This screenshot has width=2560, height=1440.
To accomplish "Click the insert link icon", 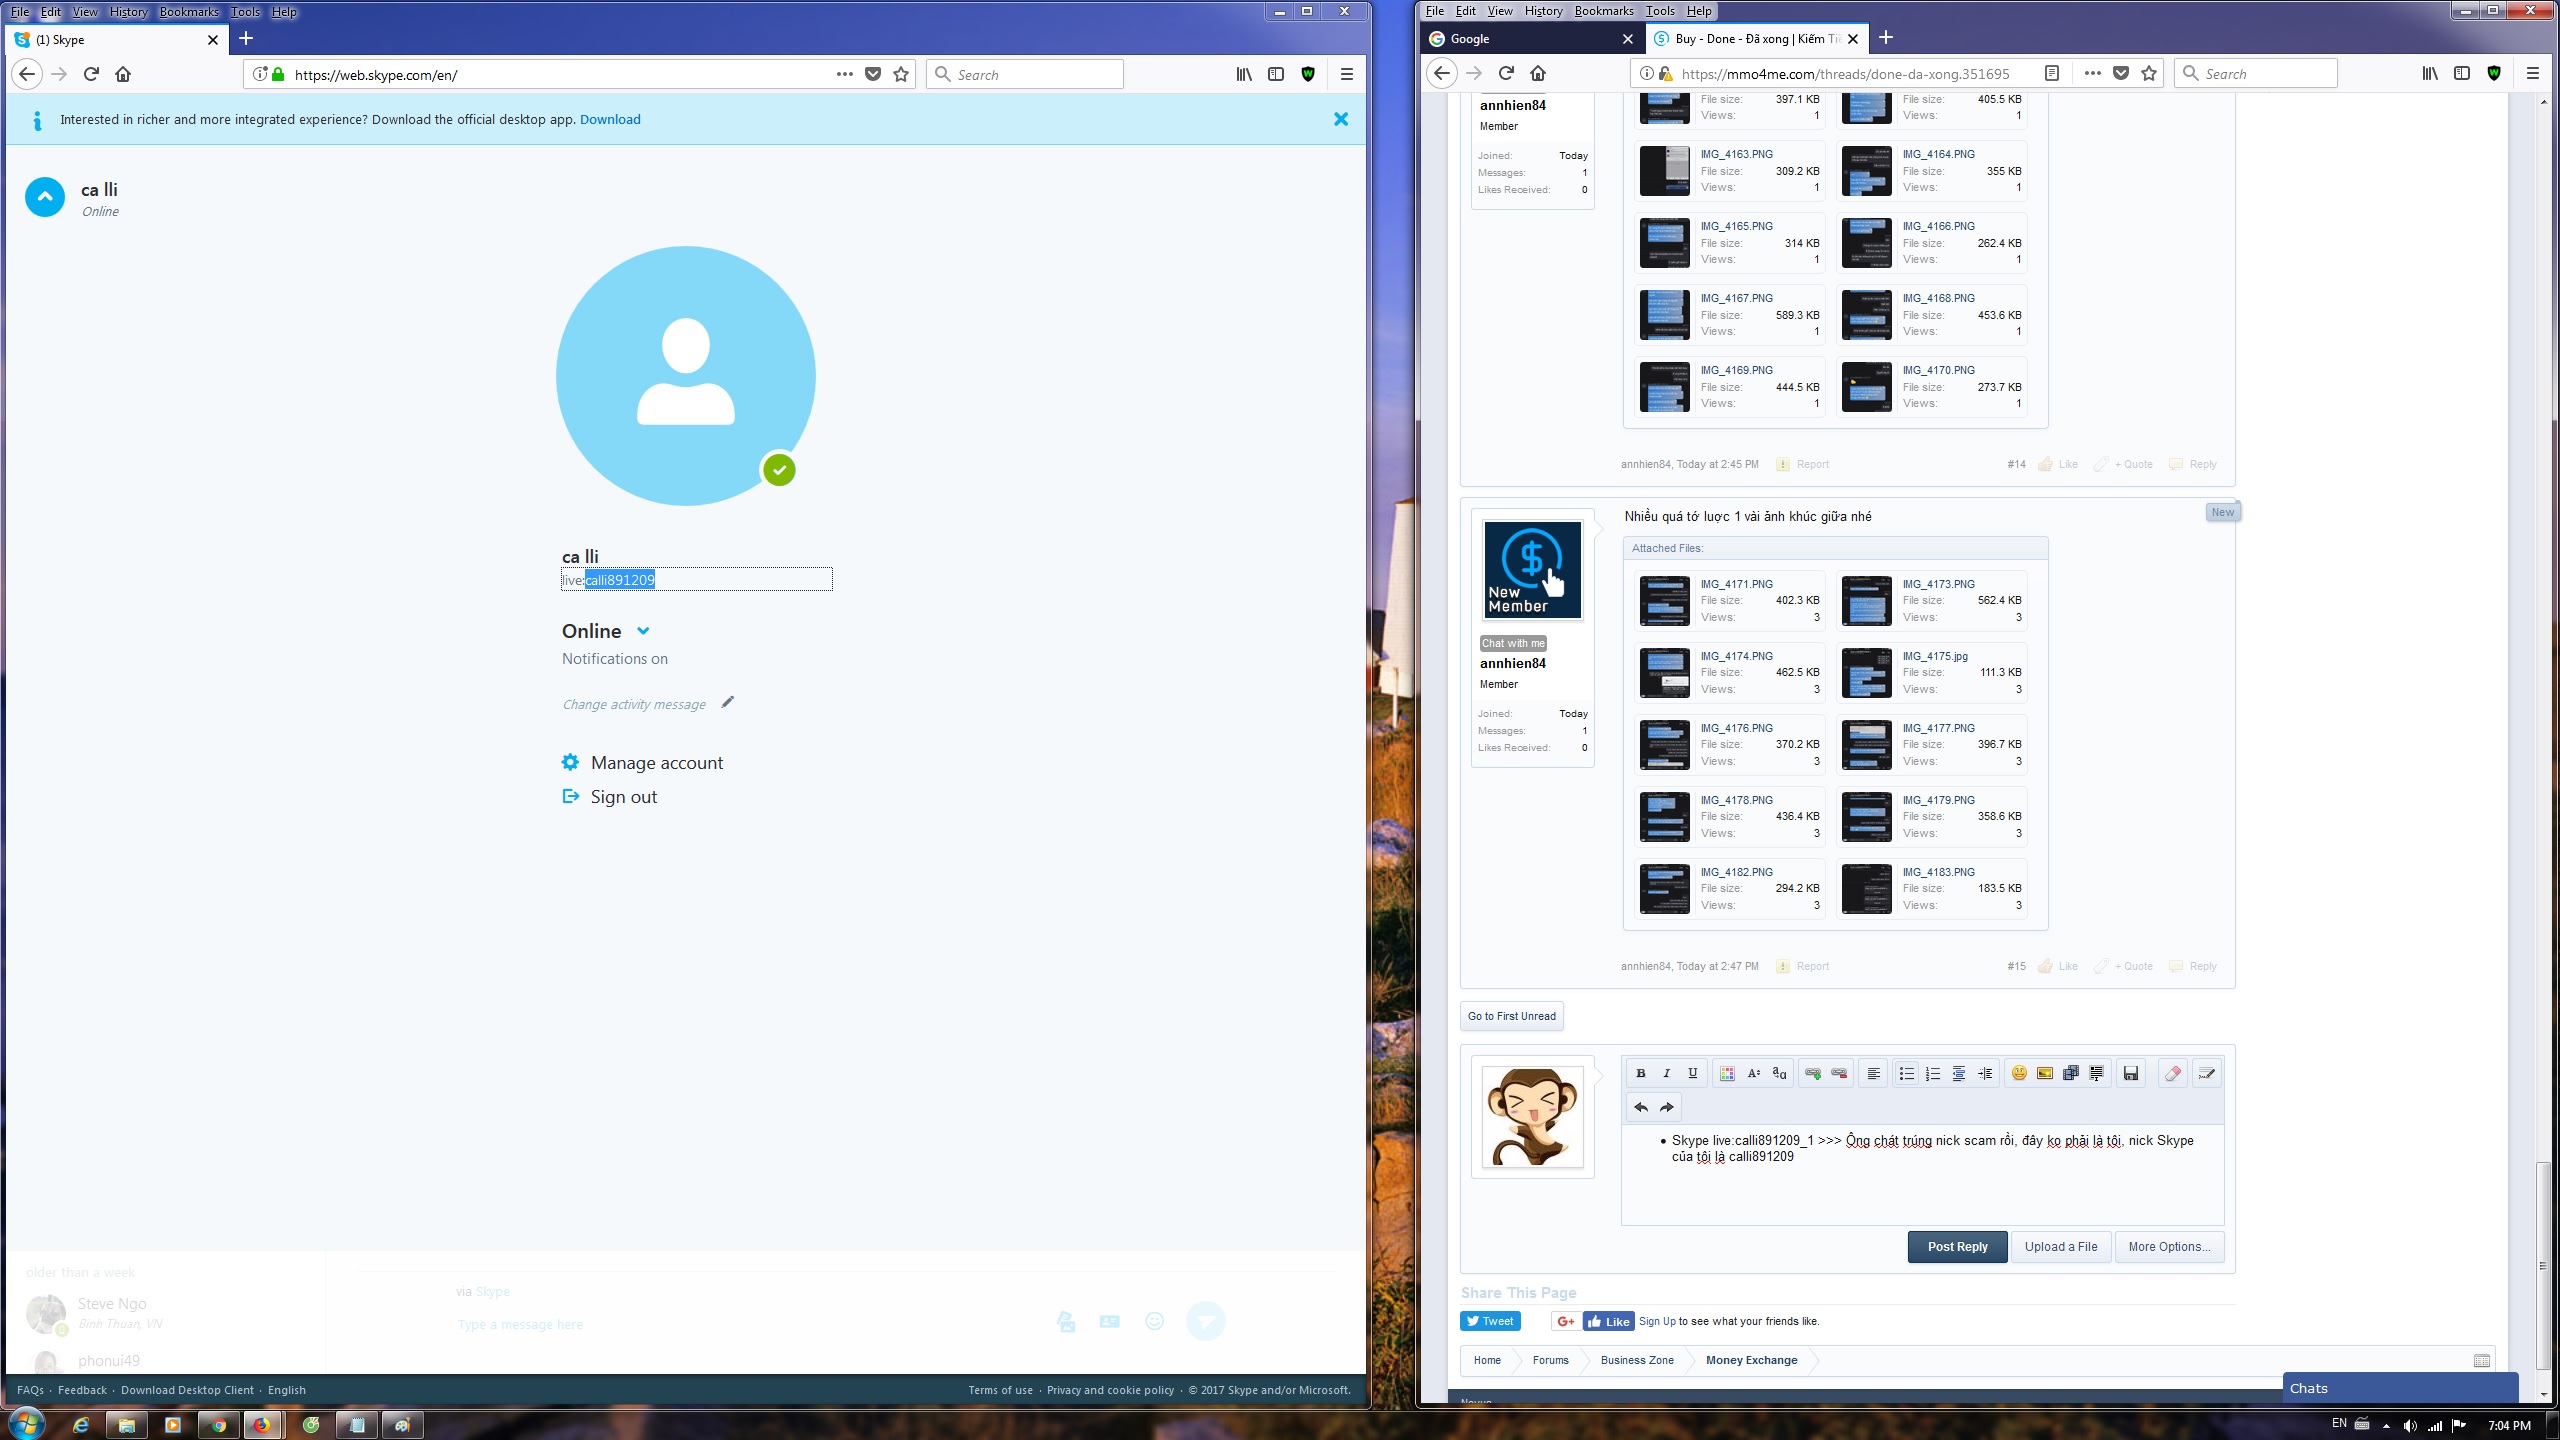I will pyautogui.click(x=1812, y=1073).
